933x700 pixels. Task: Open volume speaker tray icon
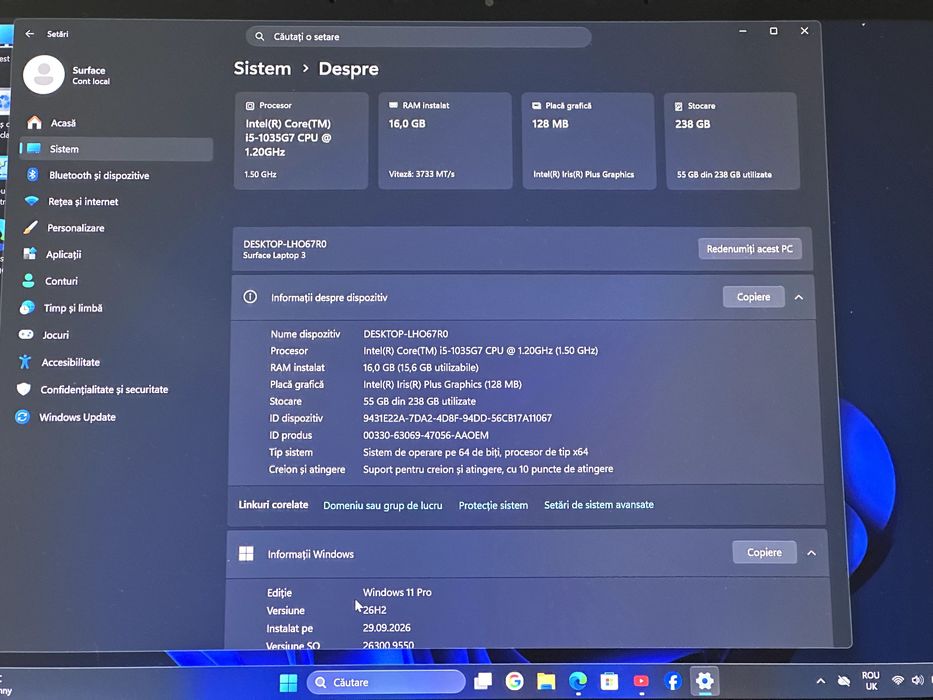(x=917, y=680)
